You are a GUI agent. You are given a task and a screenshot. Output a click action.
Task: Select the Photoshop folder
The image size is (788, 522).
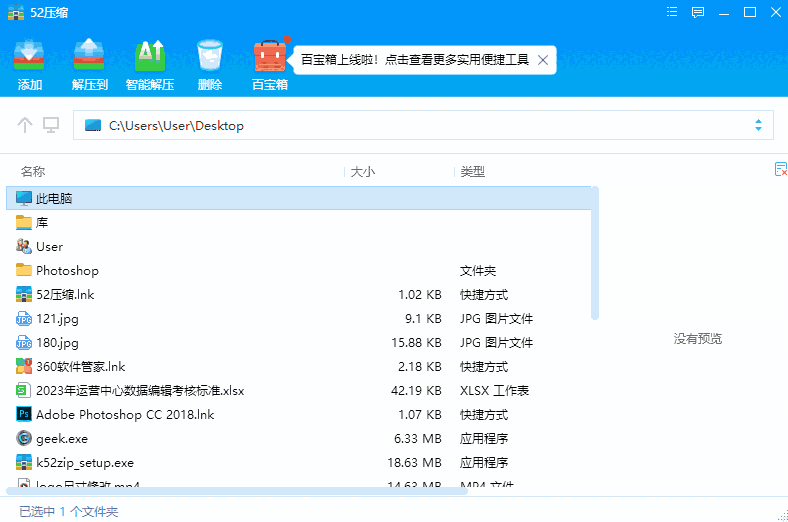[x=299, y=270]
